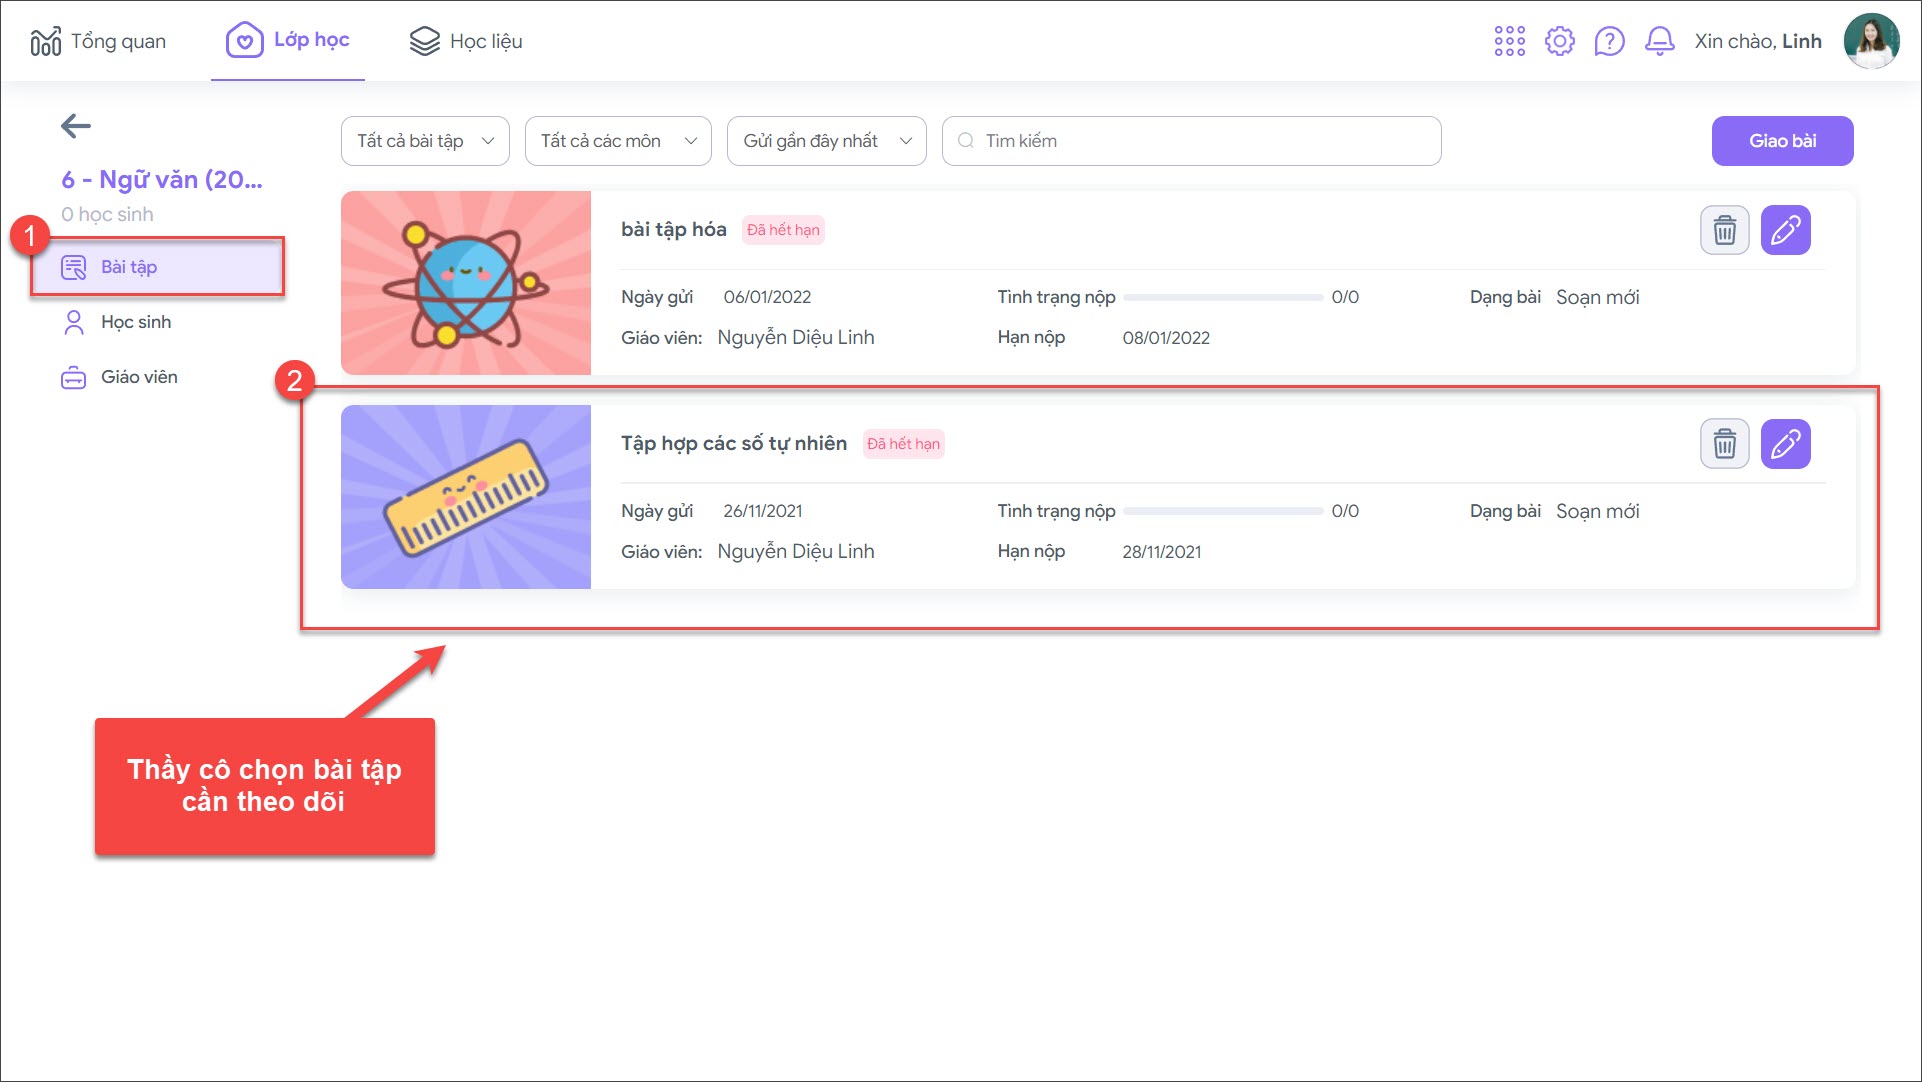Viewport: 1922px width, 1082px height.
Task: Click the ruler thumbnail of the assignment
Action: [x=466, y=497]
